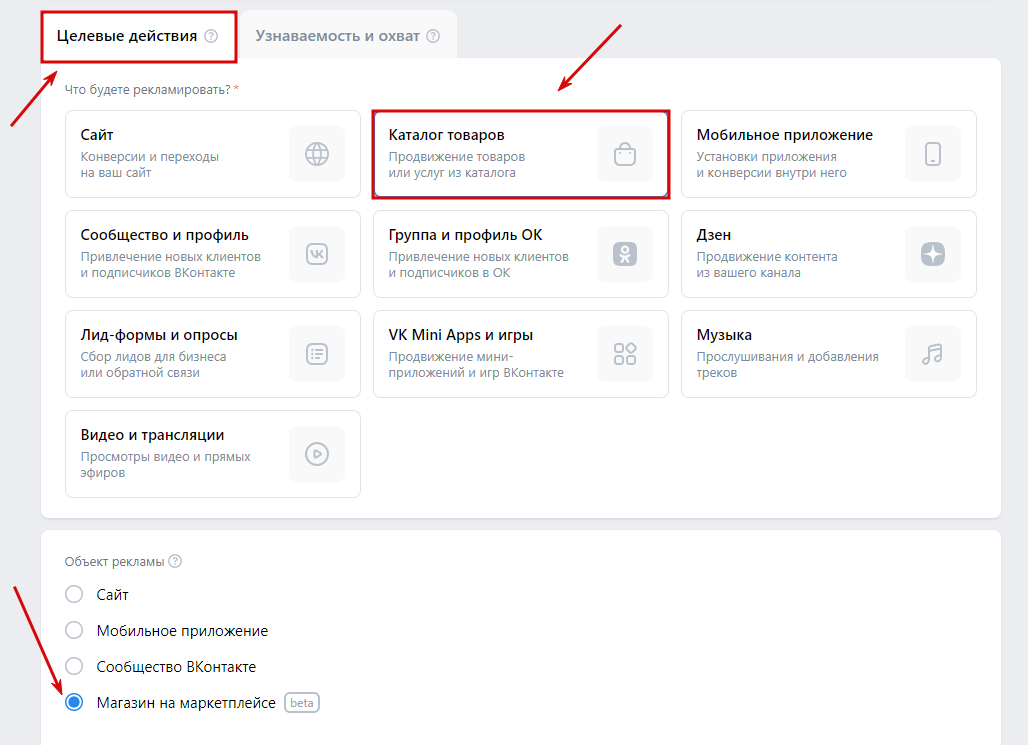Click the VK Mini Apps grid icon

(625, 354)
